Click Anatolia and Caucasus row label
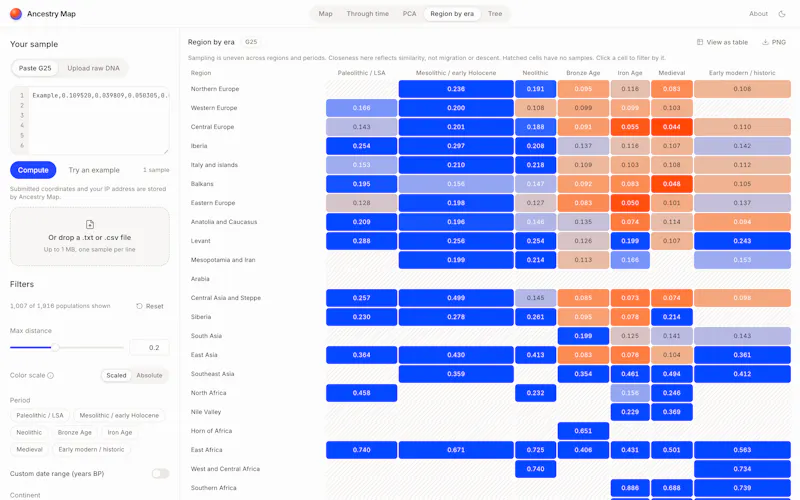The width and height of the screenshot is (800, 500). pyautogui.click(x=224, y=222)
